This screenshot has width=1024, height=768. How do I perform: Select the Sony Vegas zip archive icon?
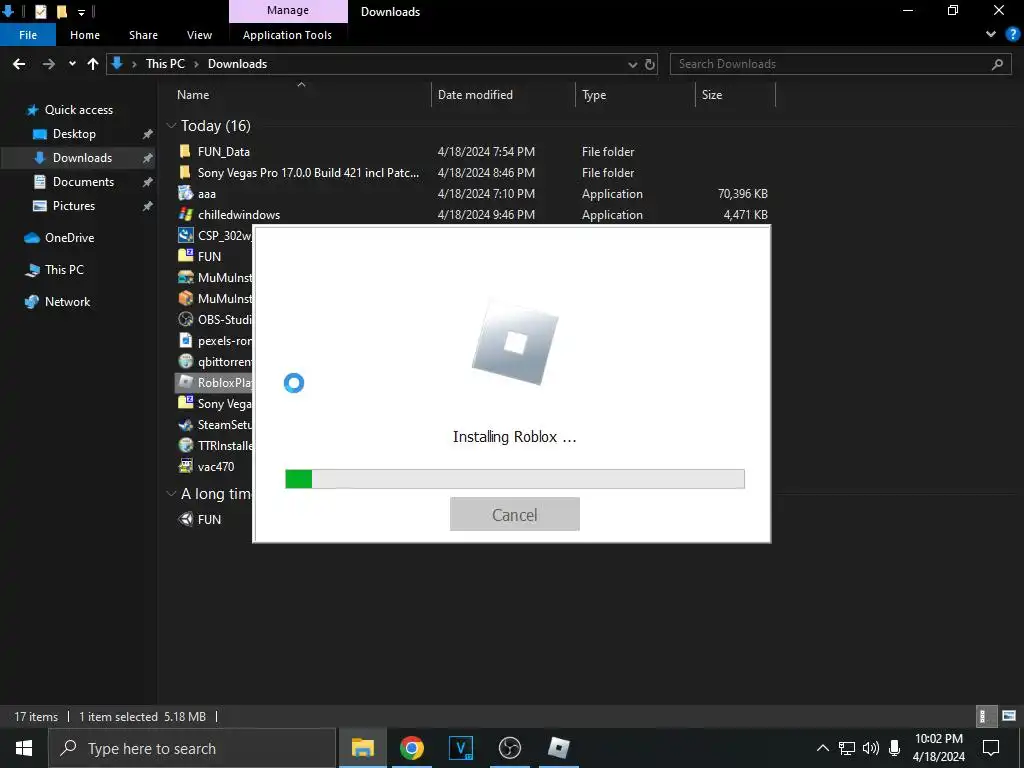[185, 403]
